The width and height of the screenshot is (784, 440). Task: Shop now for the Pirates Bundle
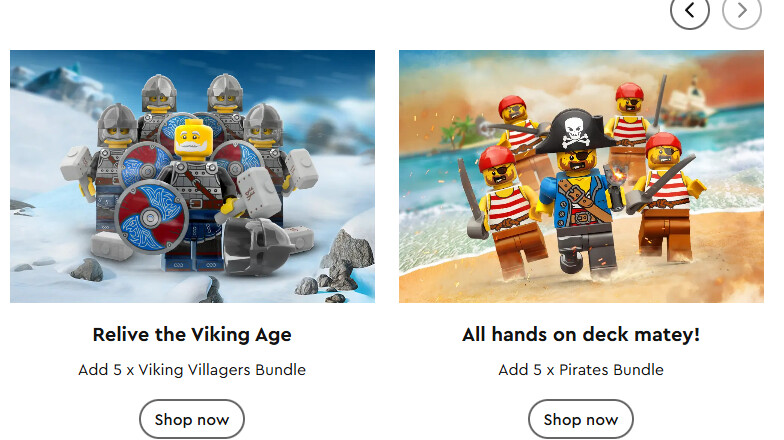click(581, 420)
